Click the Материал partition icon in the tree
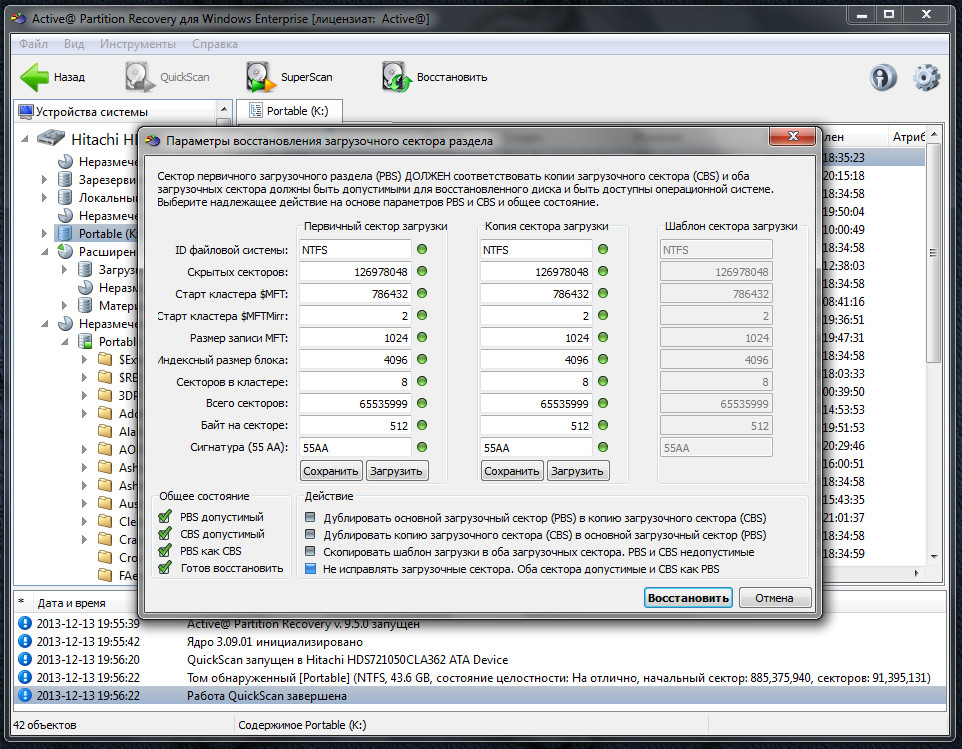This screenshot has width=962, height=749. [x=85, y=305]
